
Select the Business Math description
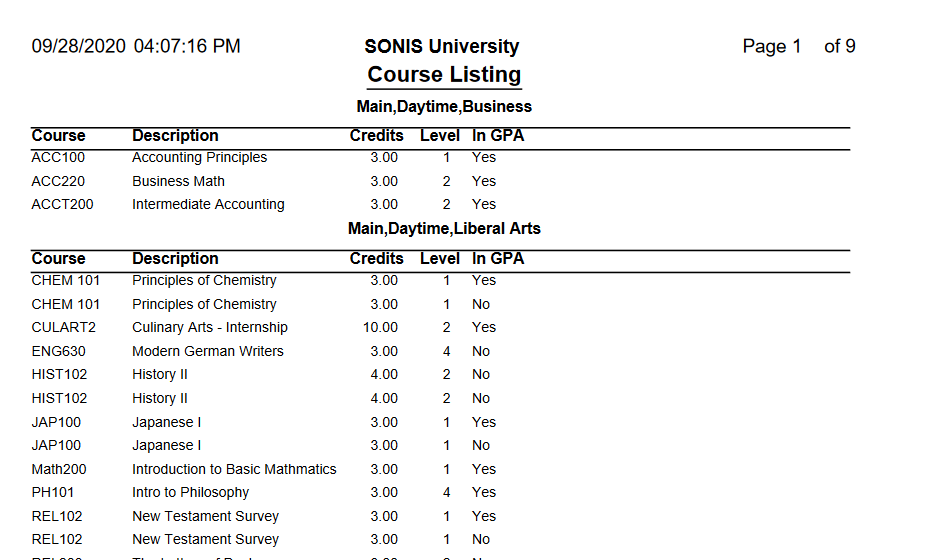pos(178,182)
